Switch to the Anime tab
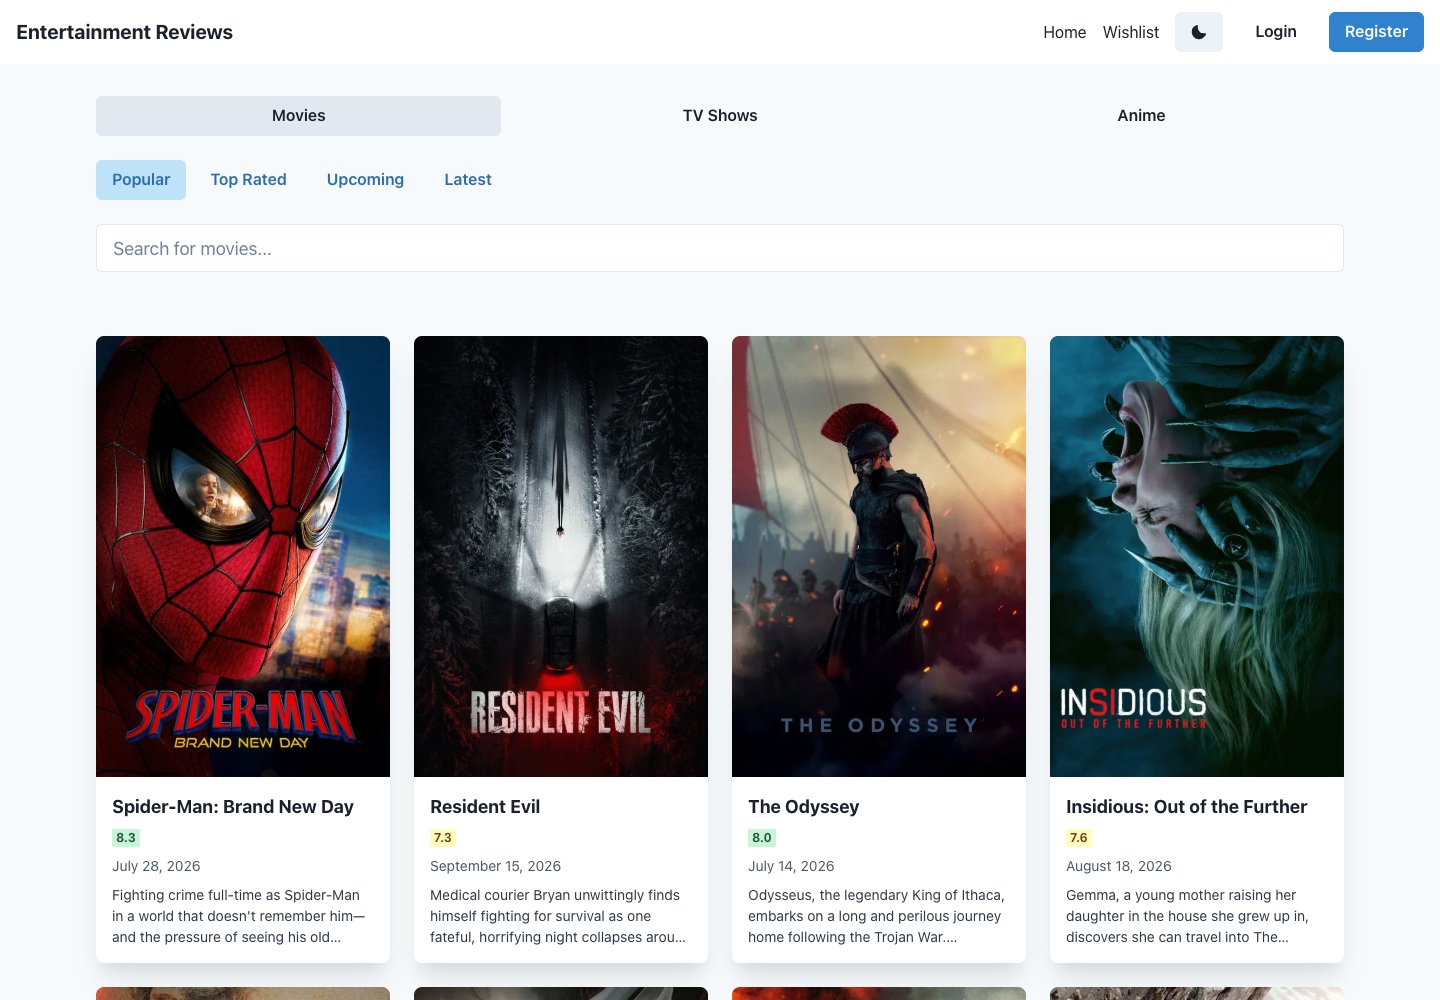The image size is (1440, 1000). [1141, 116]
